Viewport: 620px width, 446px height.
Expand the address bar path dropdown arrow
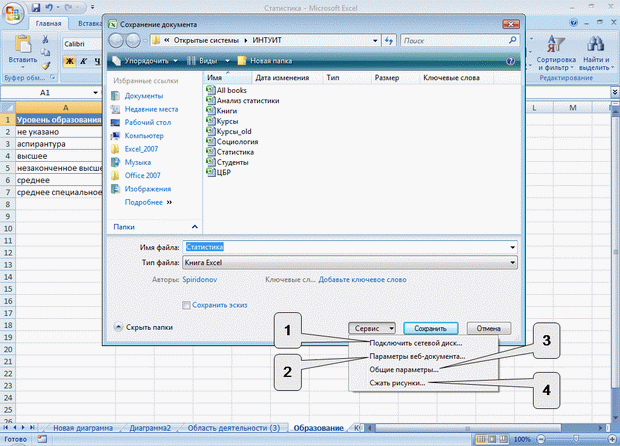[x=375, y=40]
